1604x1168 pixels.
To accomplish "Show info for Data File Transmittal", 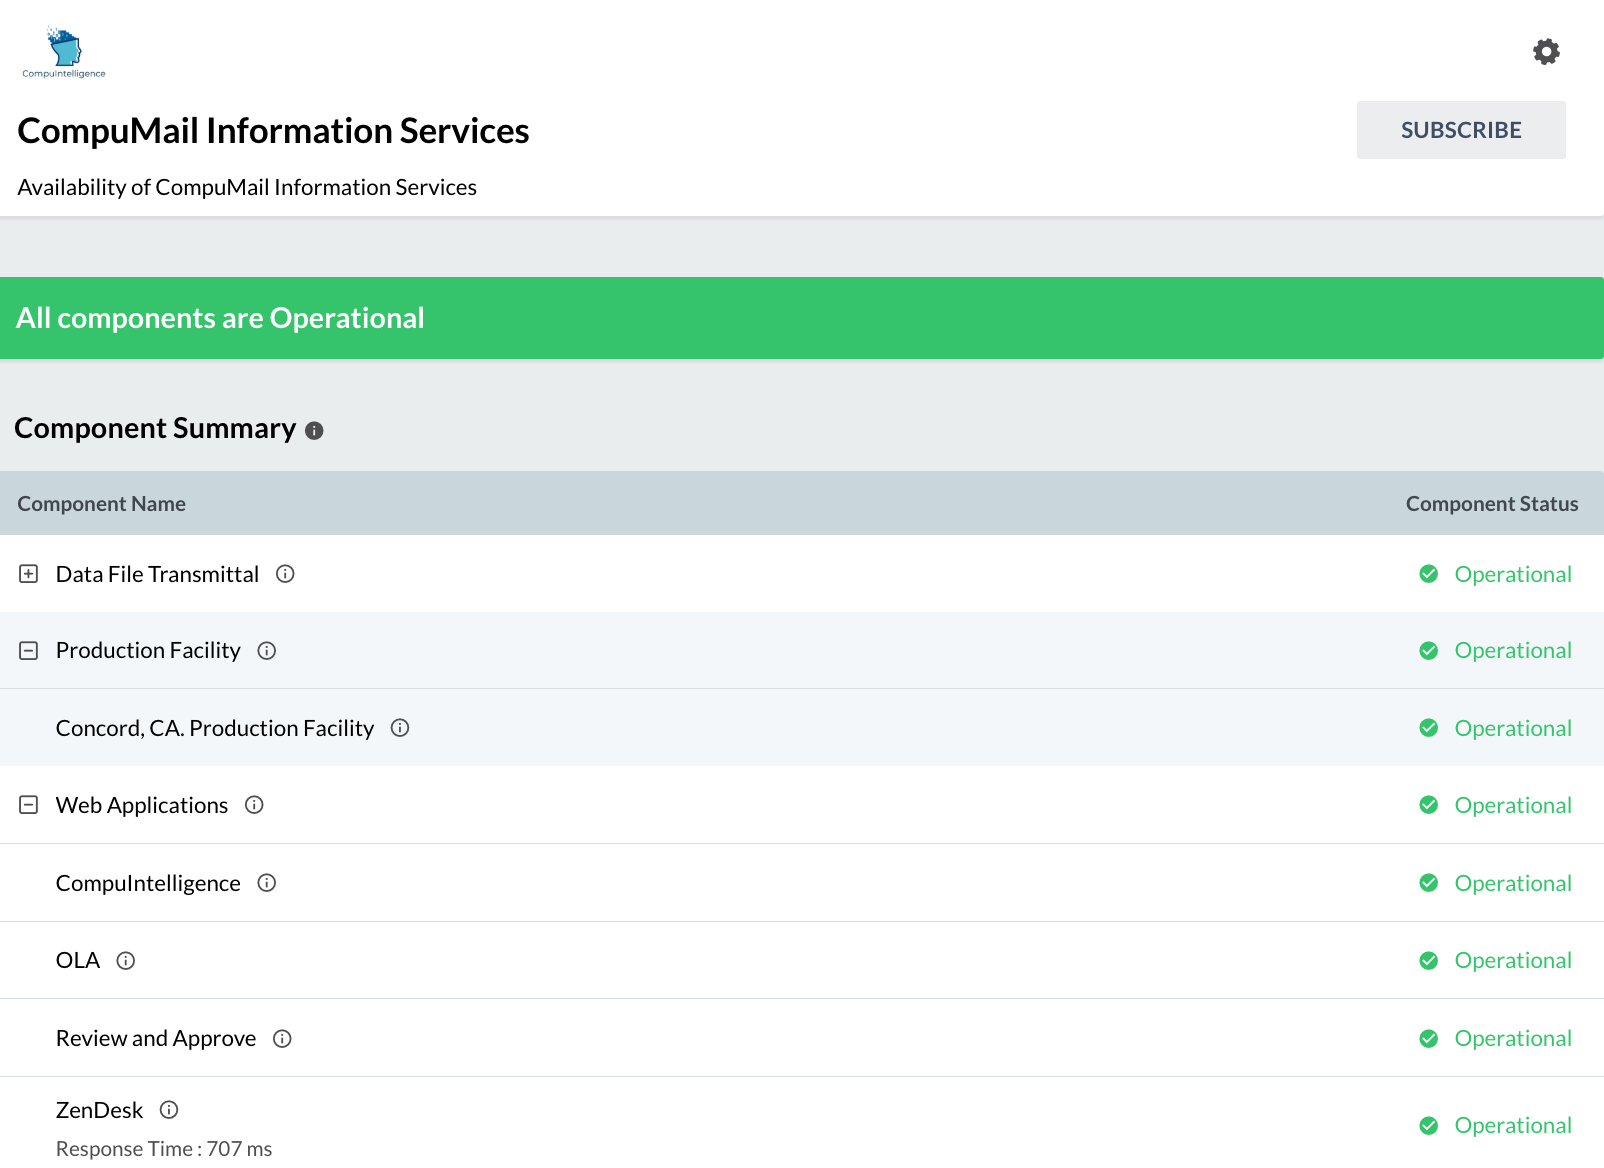I will coord(285,574).
